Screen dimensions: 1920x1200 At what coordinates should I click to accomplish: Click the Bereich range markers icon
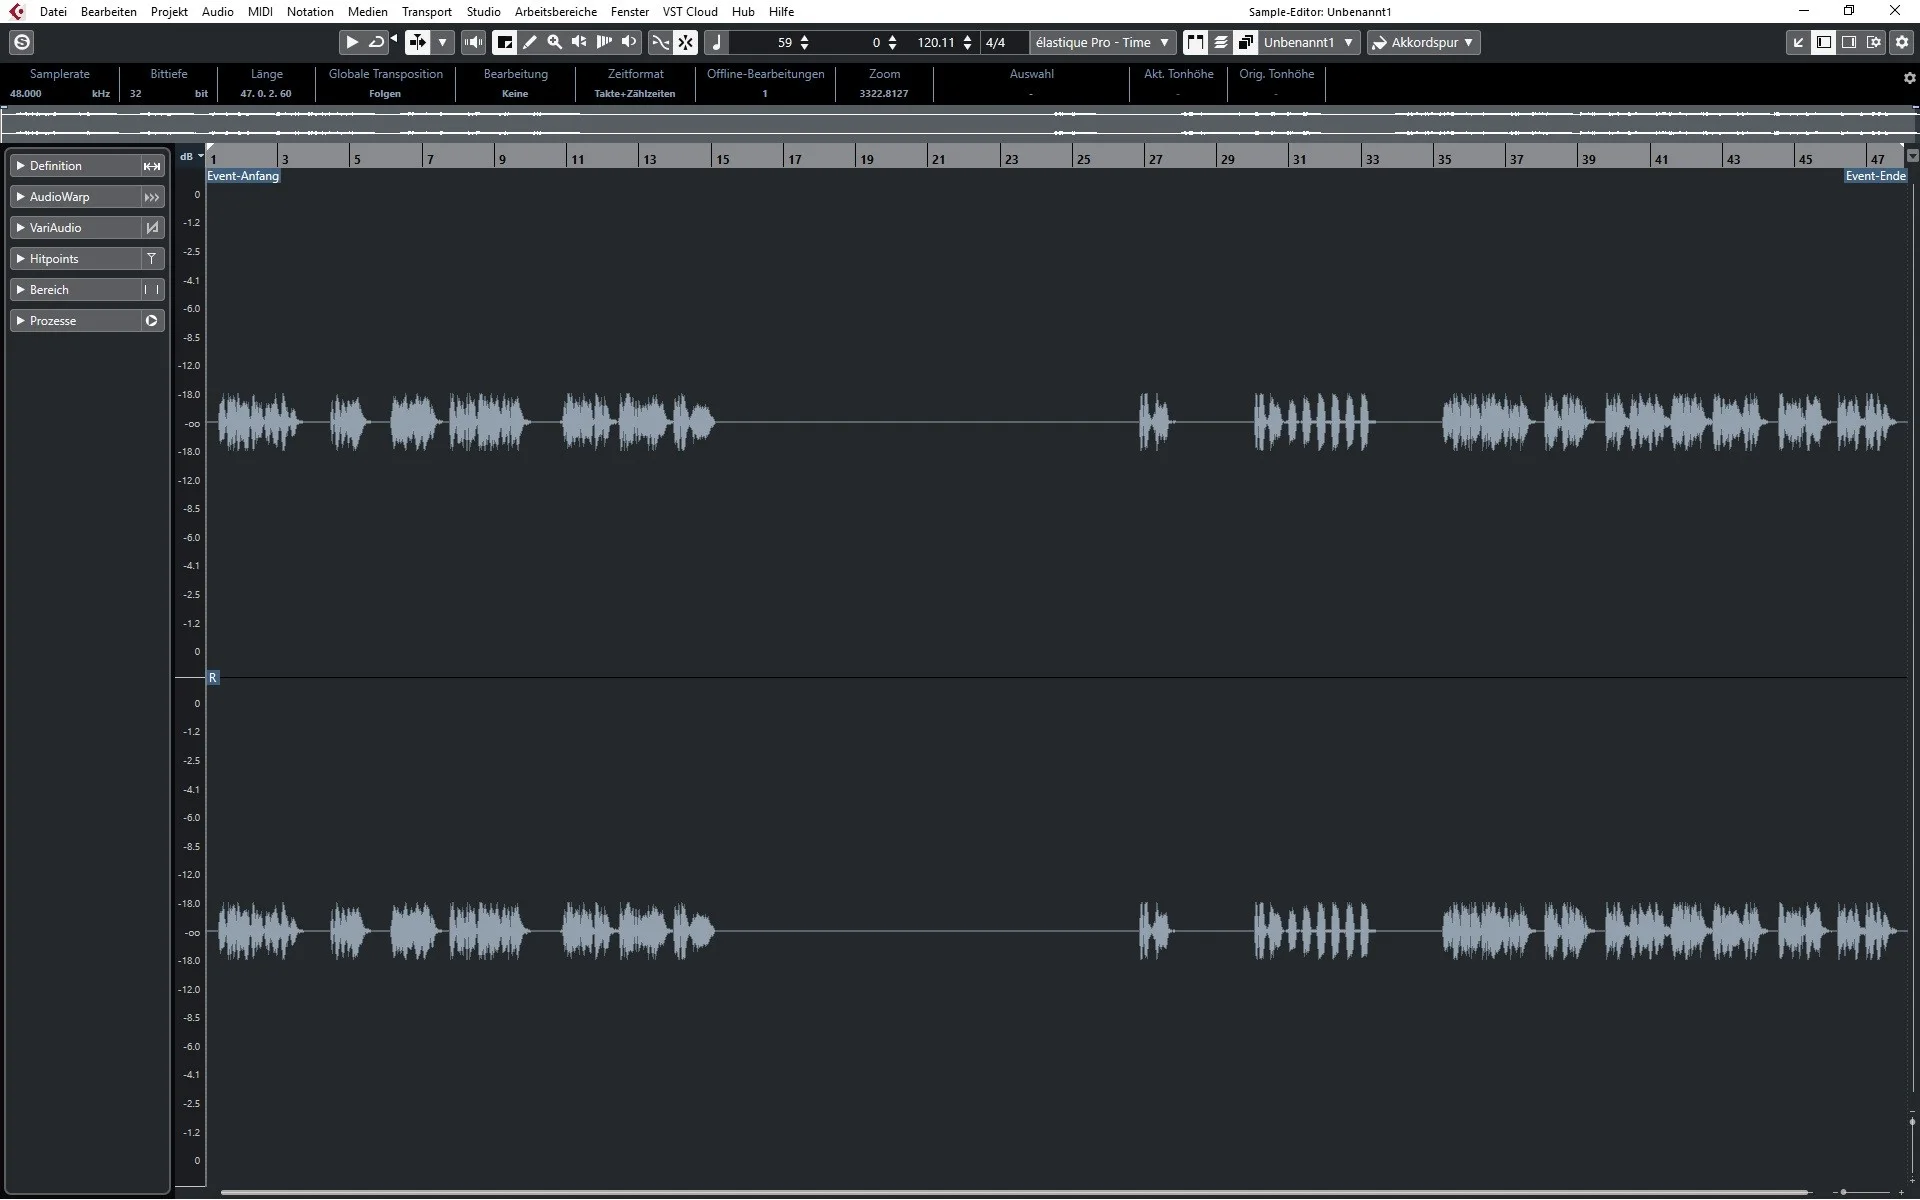tap(152, 290)
